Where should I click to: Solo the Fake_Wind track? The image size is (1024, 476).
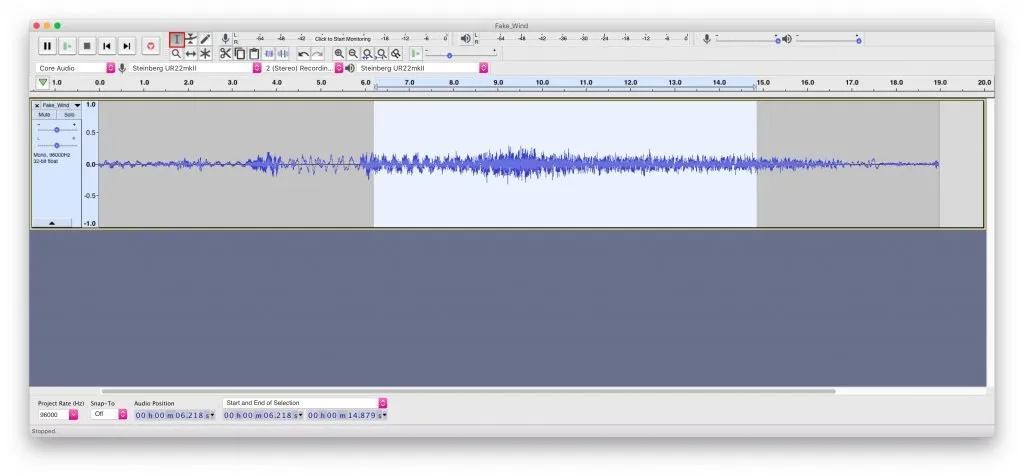click(69, 114)
